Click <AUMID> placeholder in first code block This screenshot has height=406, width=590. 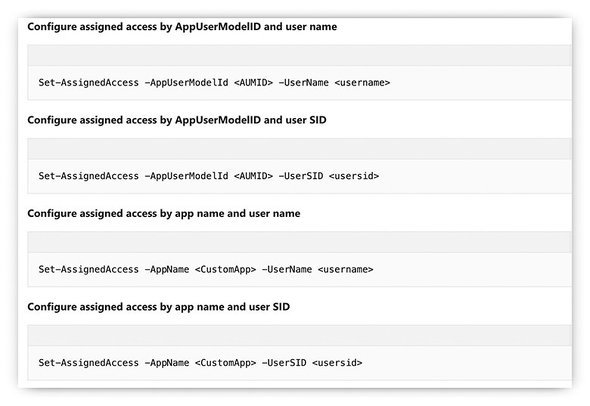tap(253, 83)
